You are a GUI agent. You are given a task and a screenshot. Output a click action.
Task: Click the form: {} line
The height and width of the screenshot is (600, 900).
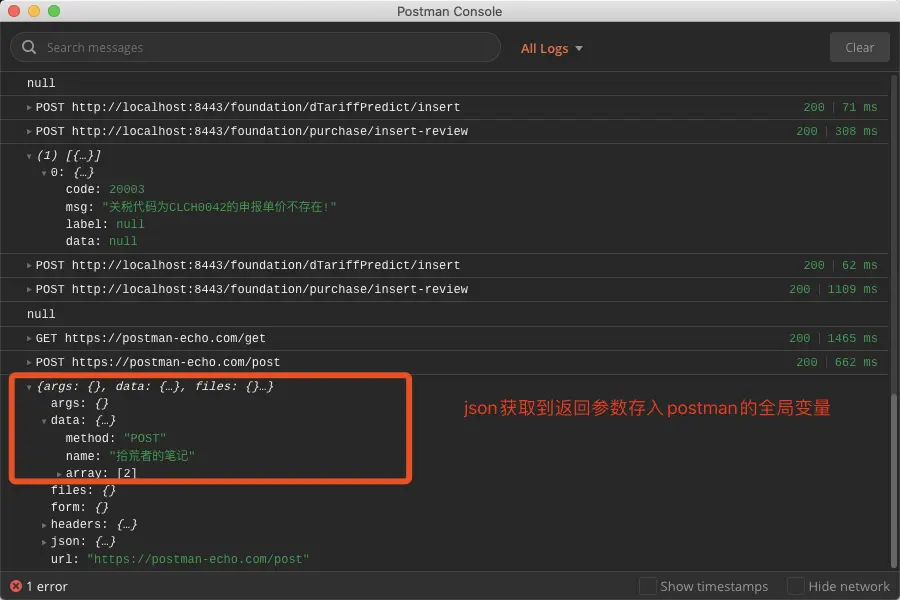coord(79,508)
